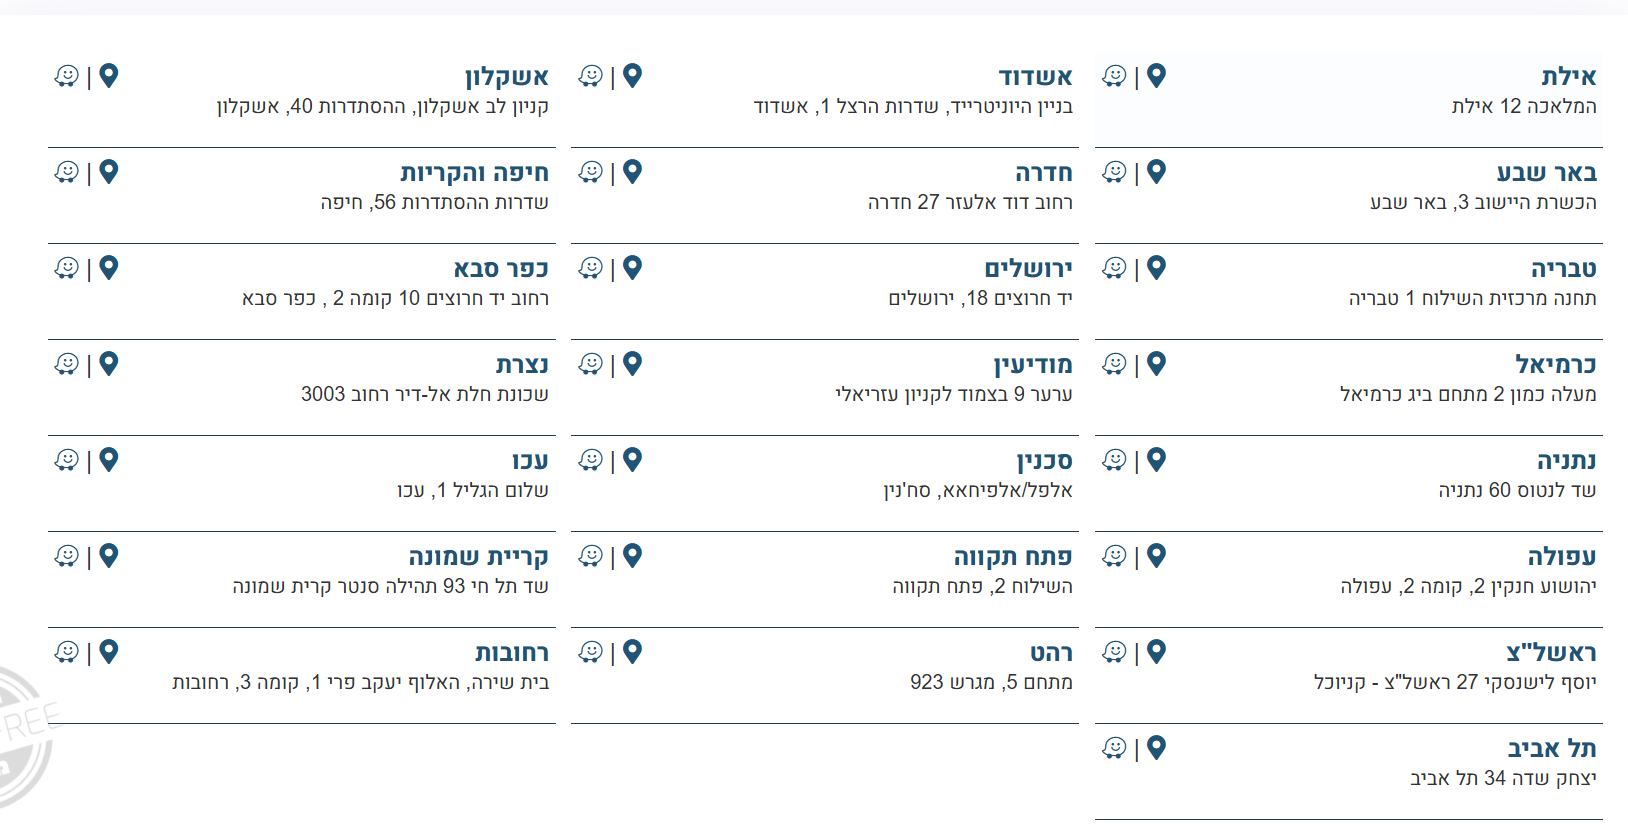Image resolution: width=1628 pixels, height=827 pixels.
Task: Select the Waze icon next to Netanya
Action: click(x=1113, y=460)
